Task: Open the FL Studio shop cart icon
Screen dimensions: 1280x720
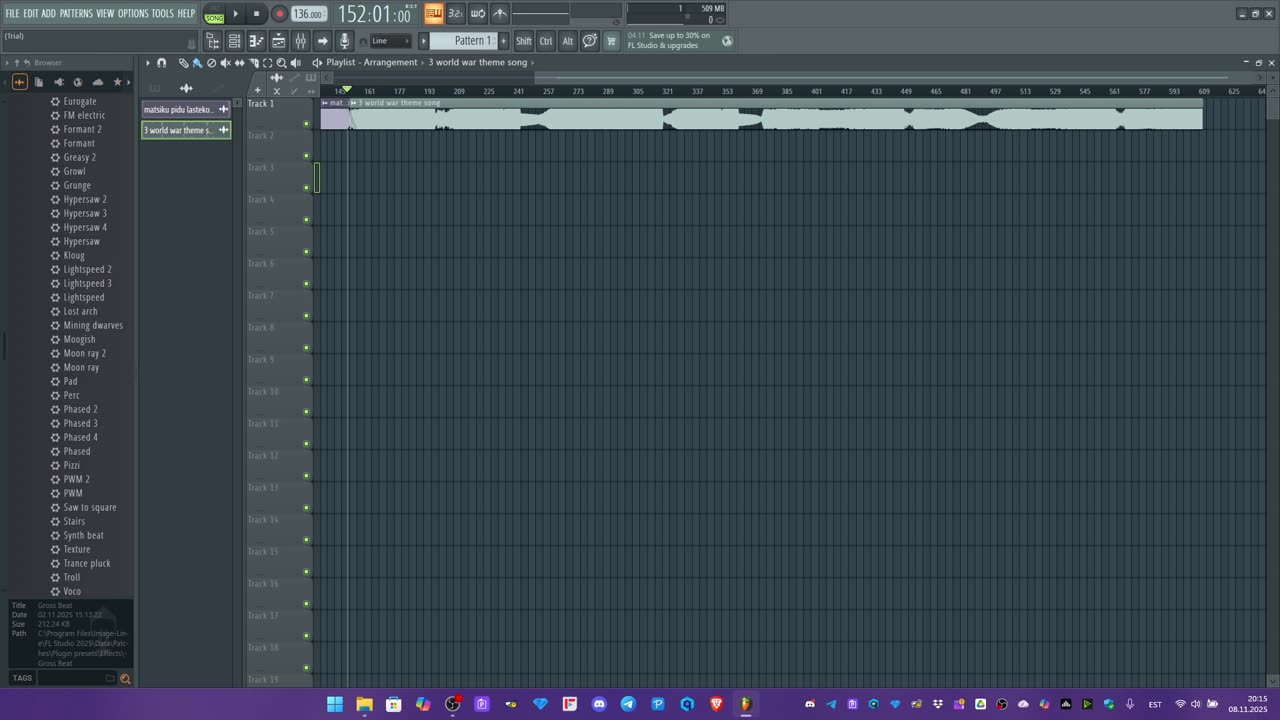Action: [x=611, y=41]
